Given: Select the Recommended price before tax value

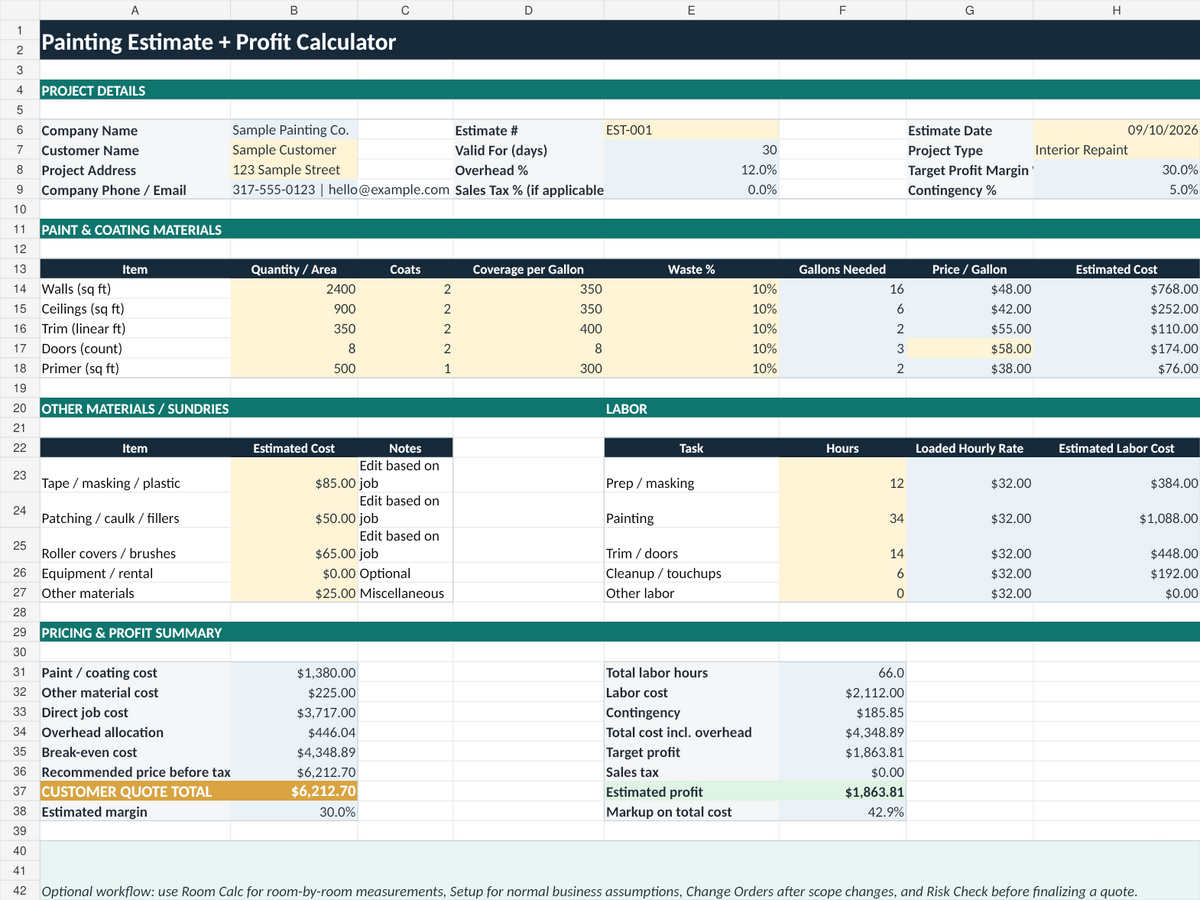Looking at the screenshot, I should click(x=293, y=772).
